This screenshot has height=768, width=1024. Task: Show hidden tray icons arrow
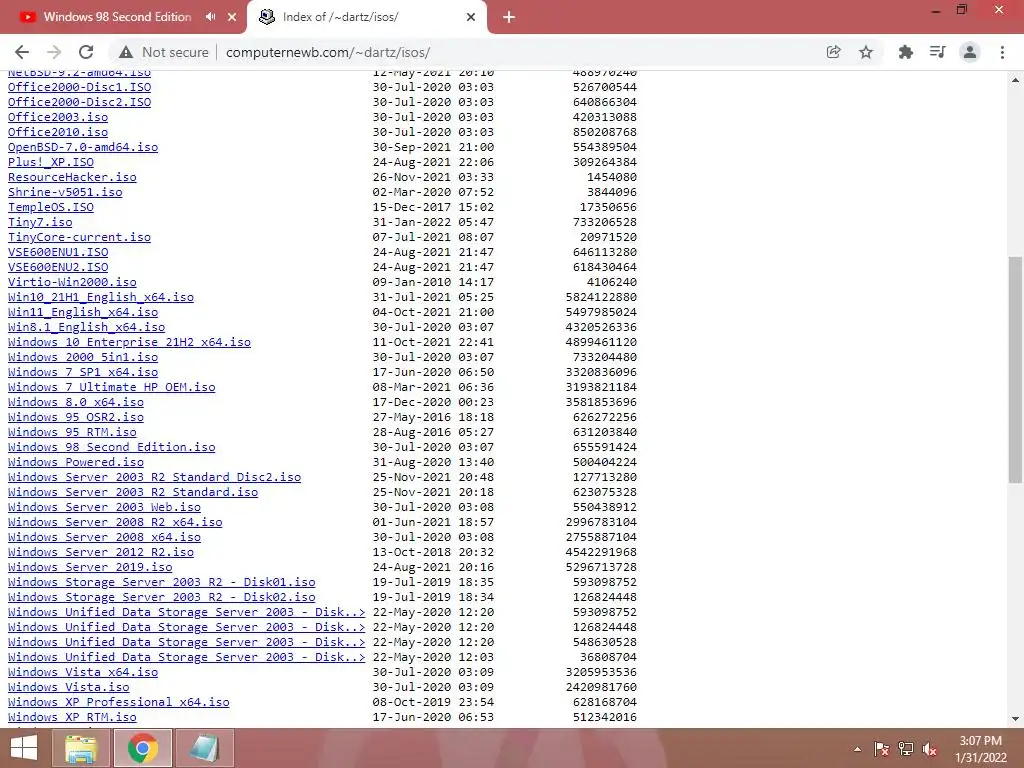[x=857, y=749]
